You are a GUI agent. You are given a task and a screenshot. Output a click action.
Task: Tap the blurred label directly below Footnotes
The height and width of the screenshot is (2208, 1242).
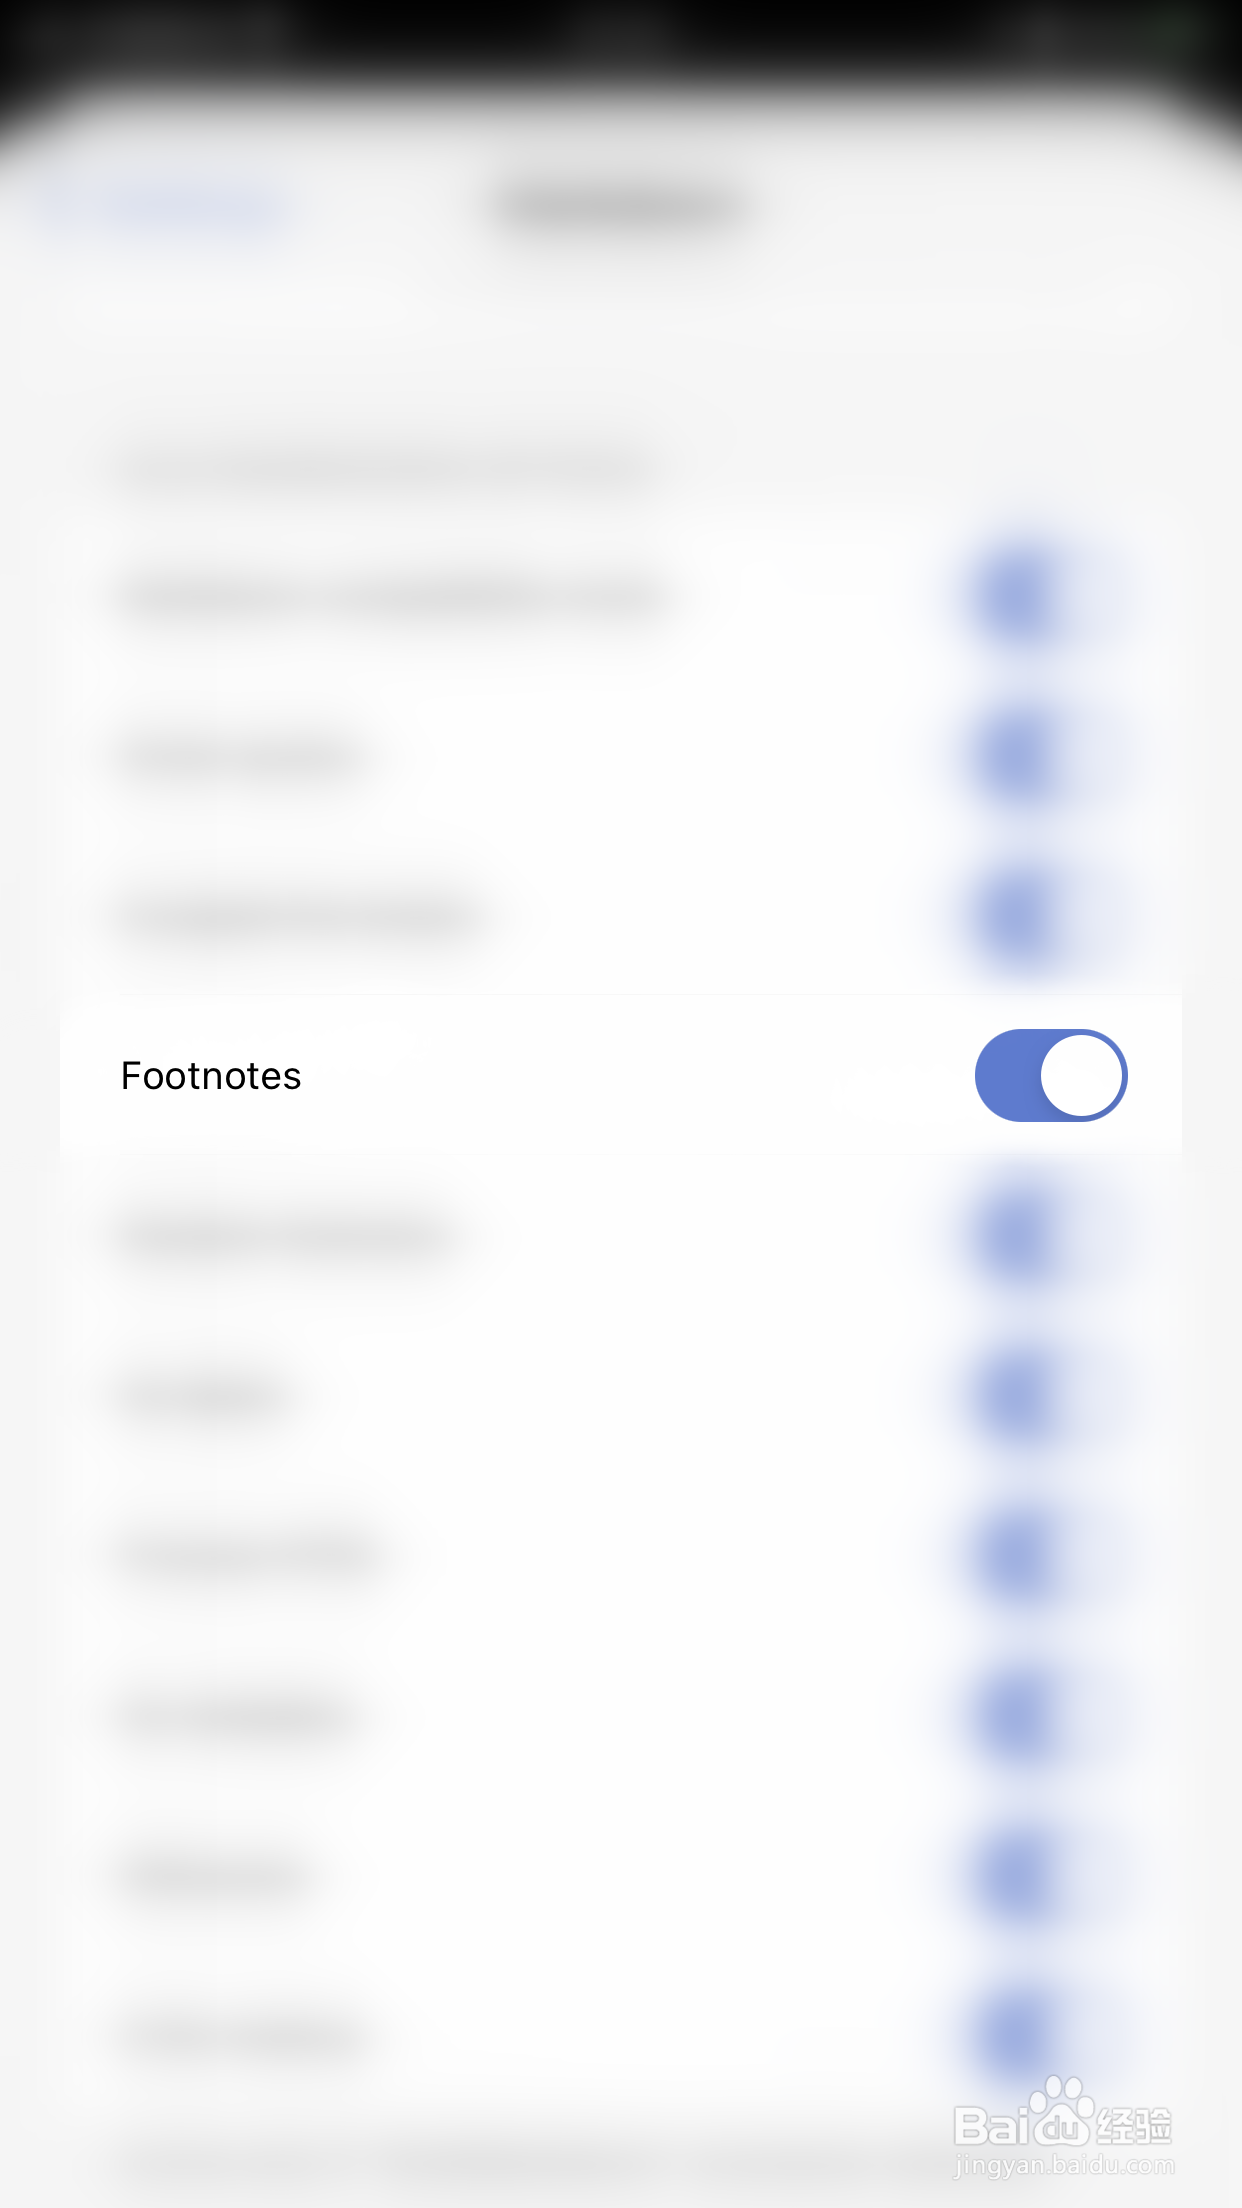(285, 1238)
